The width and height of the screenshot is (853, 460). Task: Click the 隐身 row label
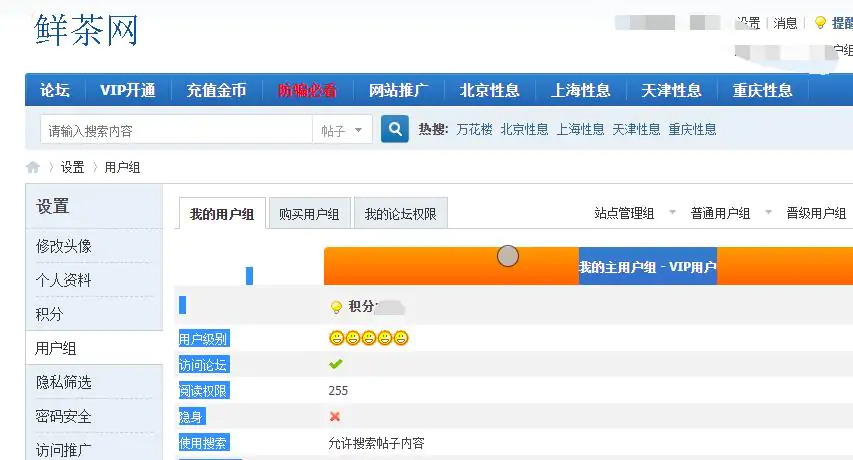tap(192, 417)
